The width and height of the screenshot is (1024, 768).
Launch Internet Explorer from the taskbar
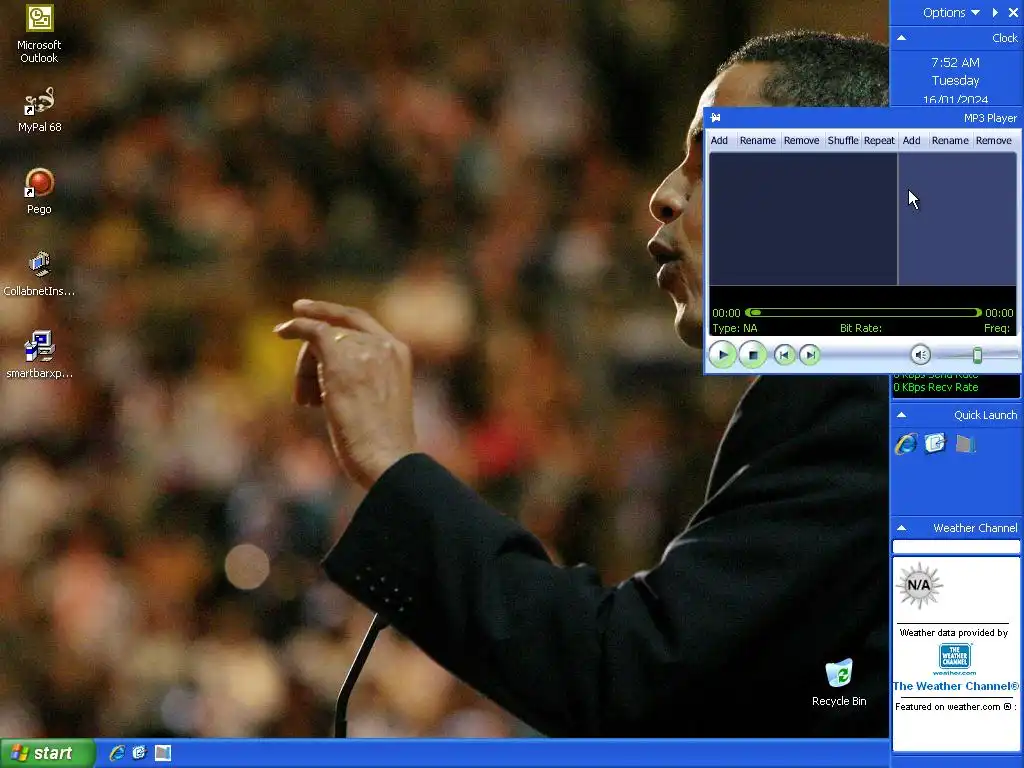(117, 753)
